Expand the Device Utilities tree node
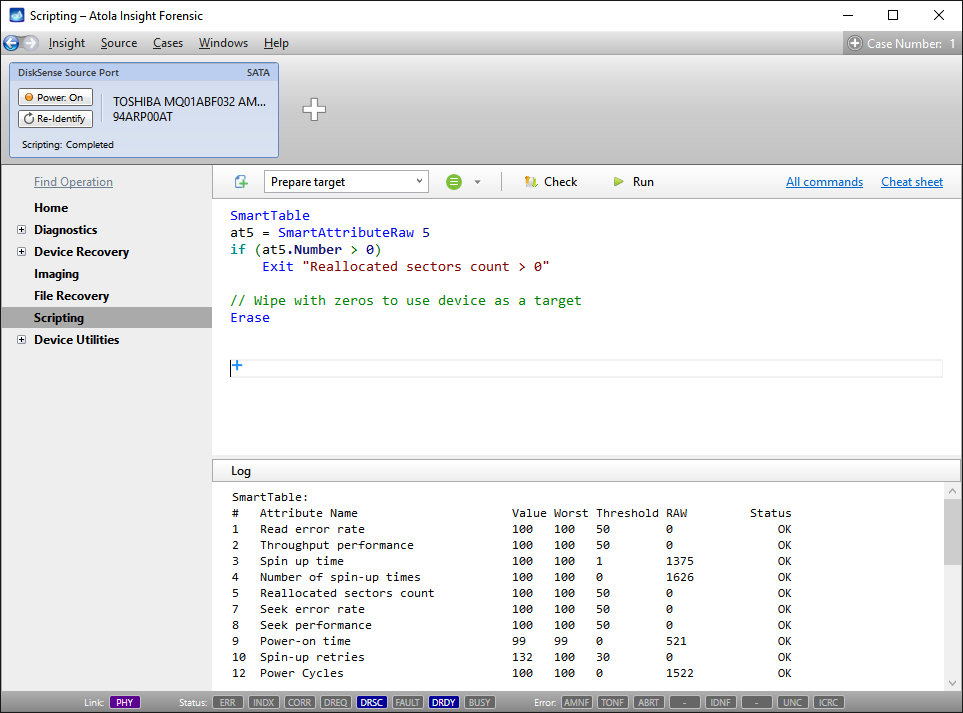 pyautogui.click(x=21, y=340)
